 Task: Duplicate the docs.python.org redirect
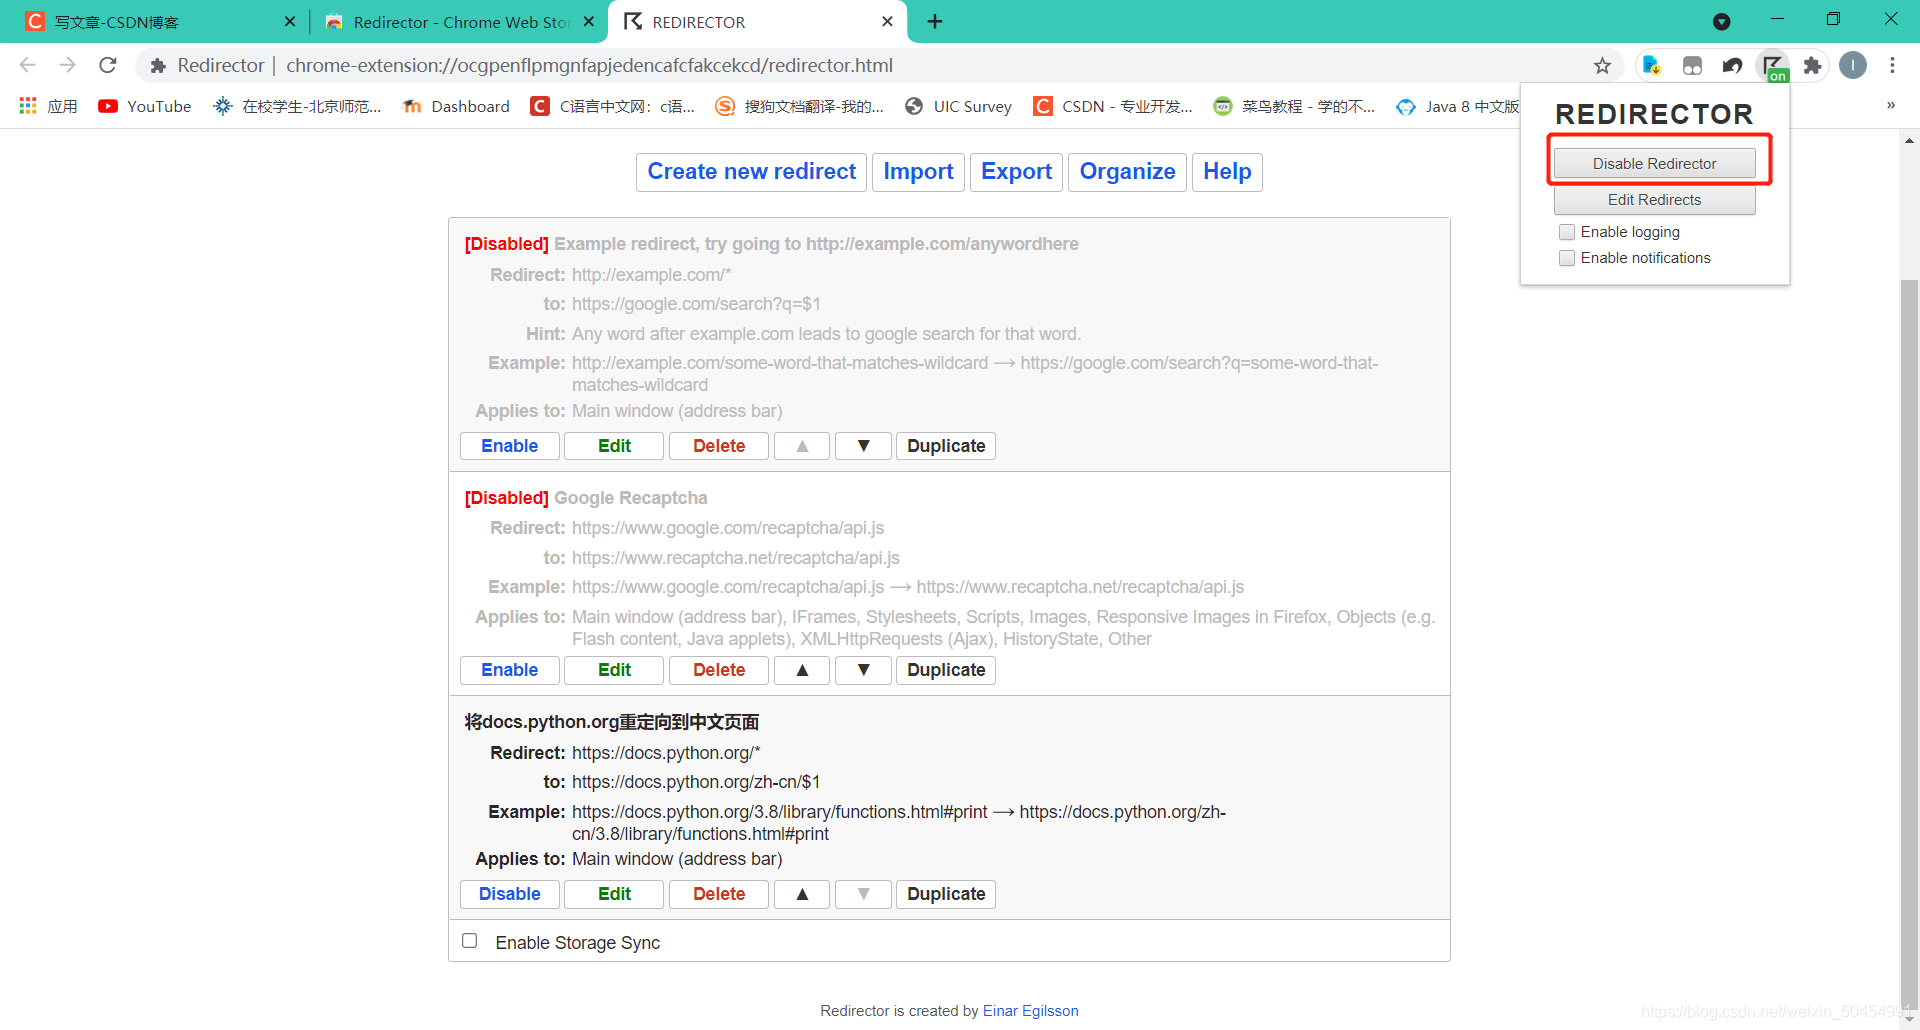tap(946, 894)
